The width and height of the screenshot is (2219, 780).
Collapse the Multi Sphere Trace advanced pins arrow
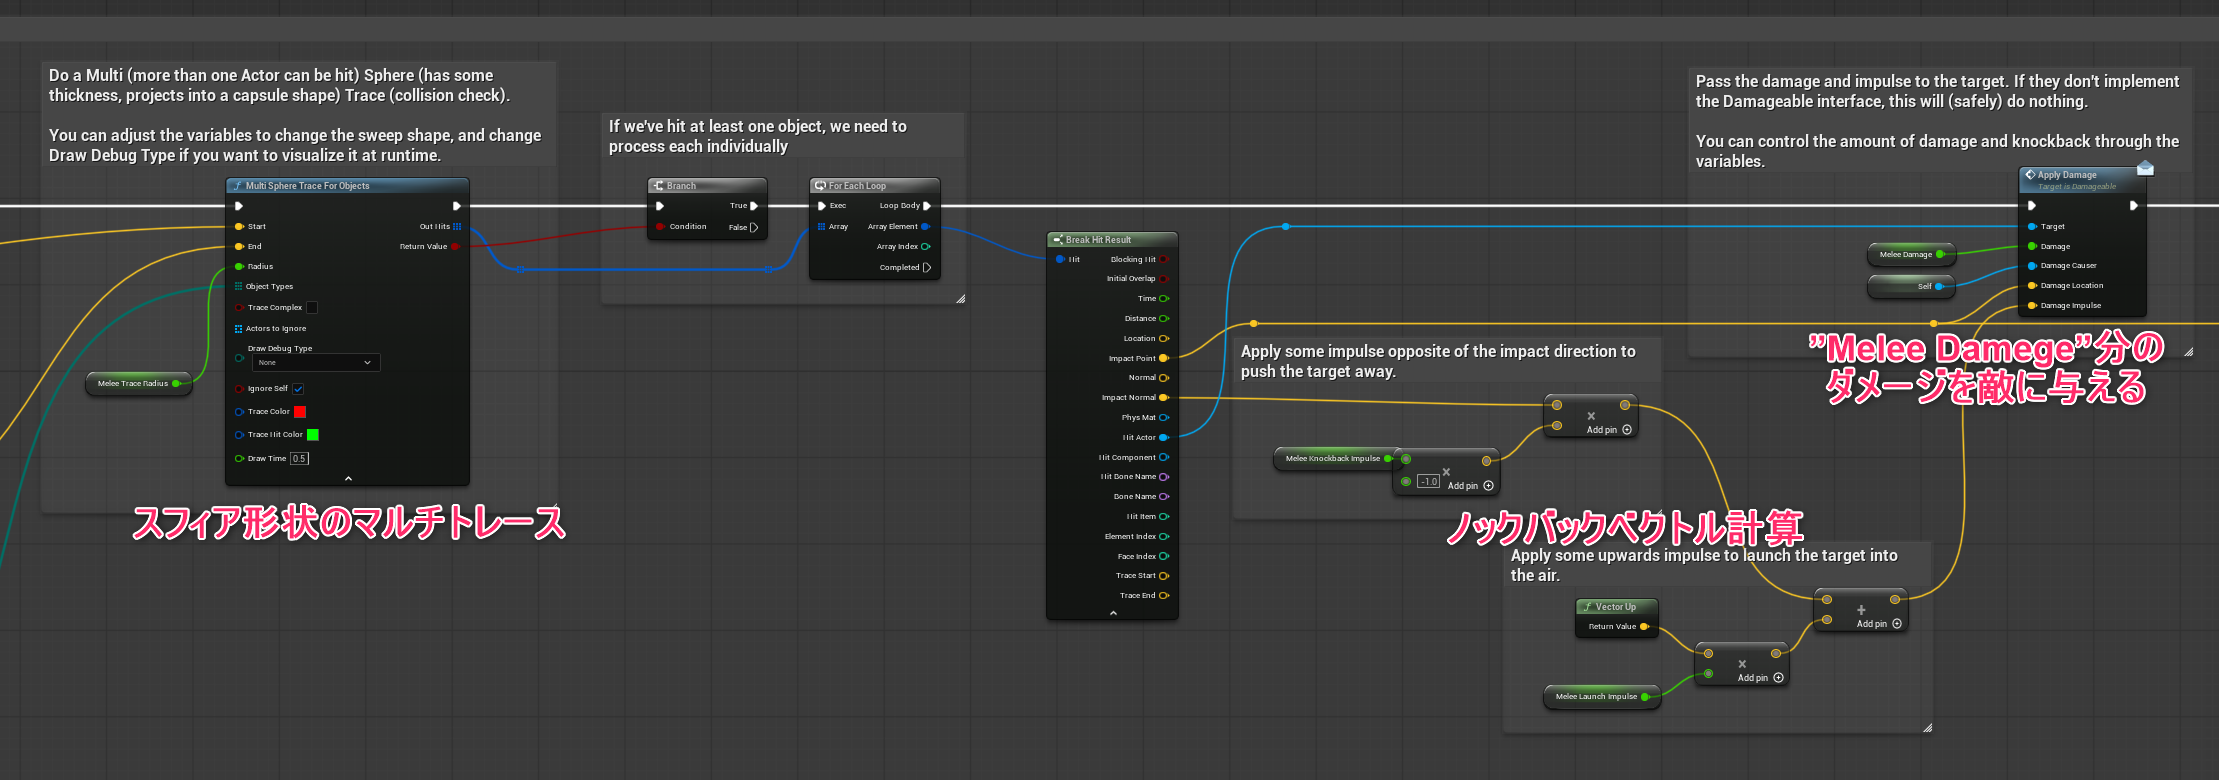click(348, 479)
